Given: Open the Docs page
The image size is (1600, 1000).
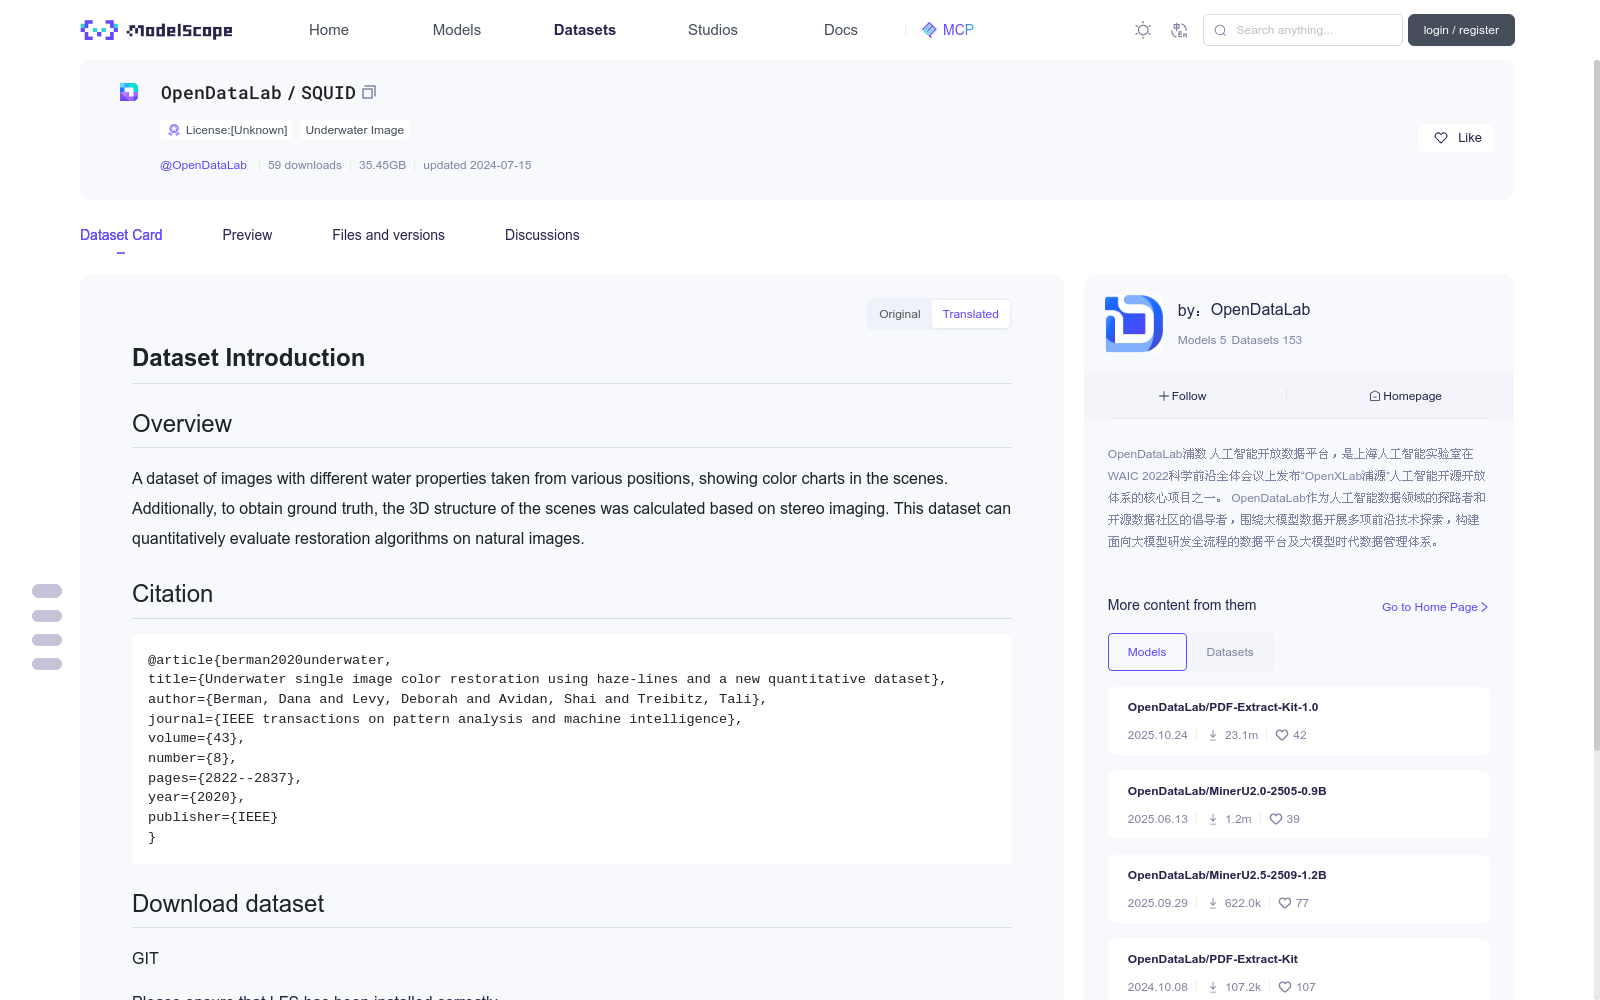Looking at the screenshot, I should click(841, 30).
